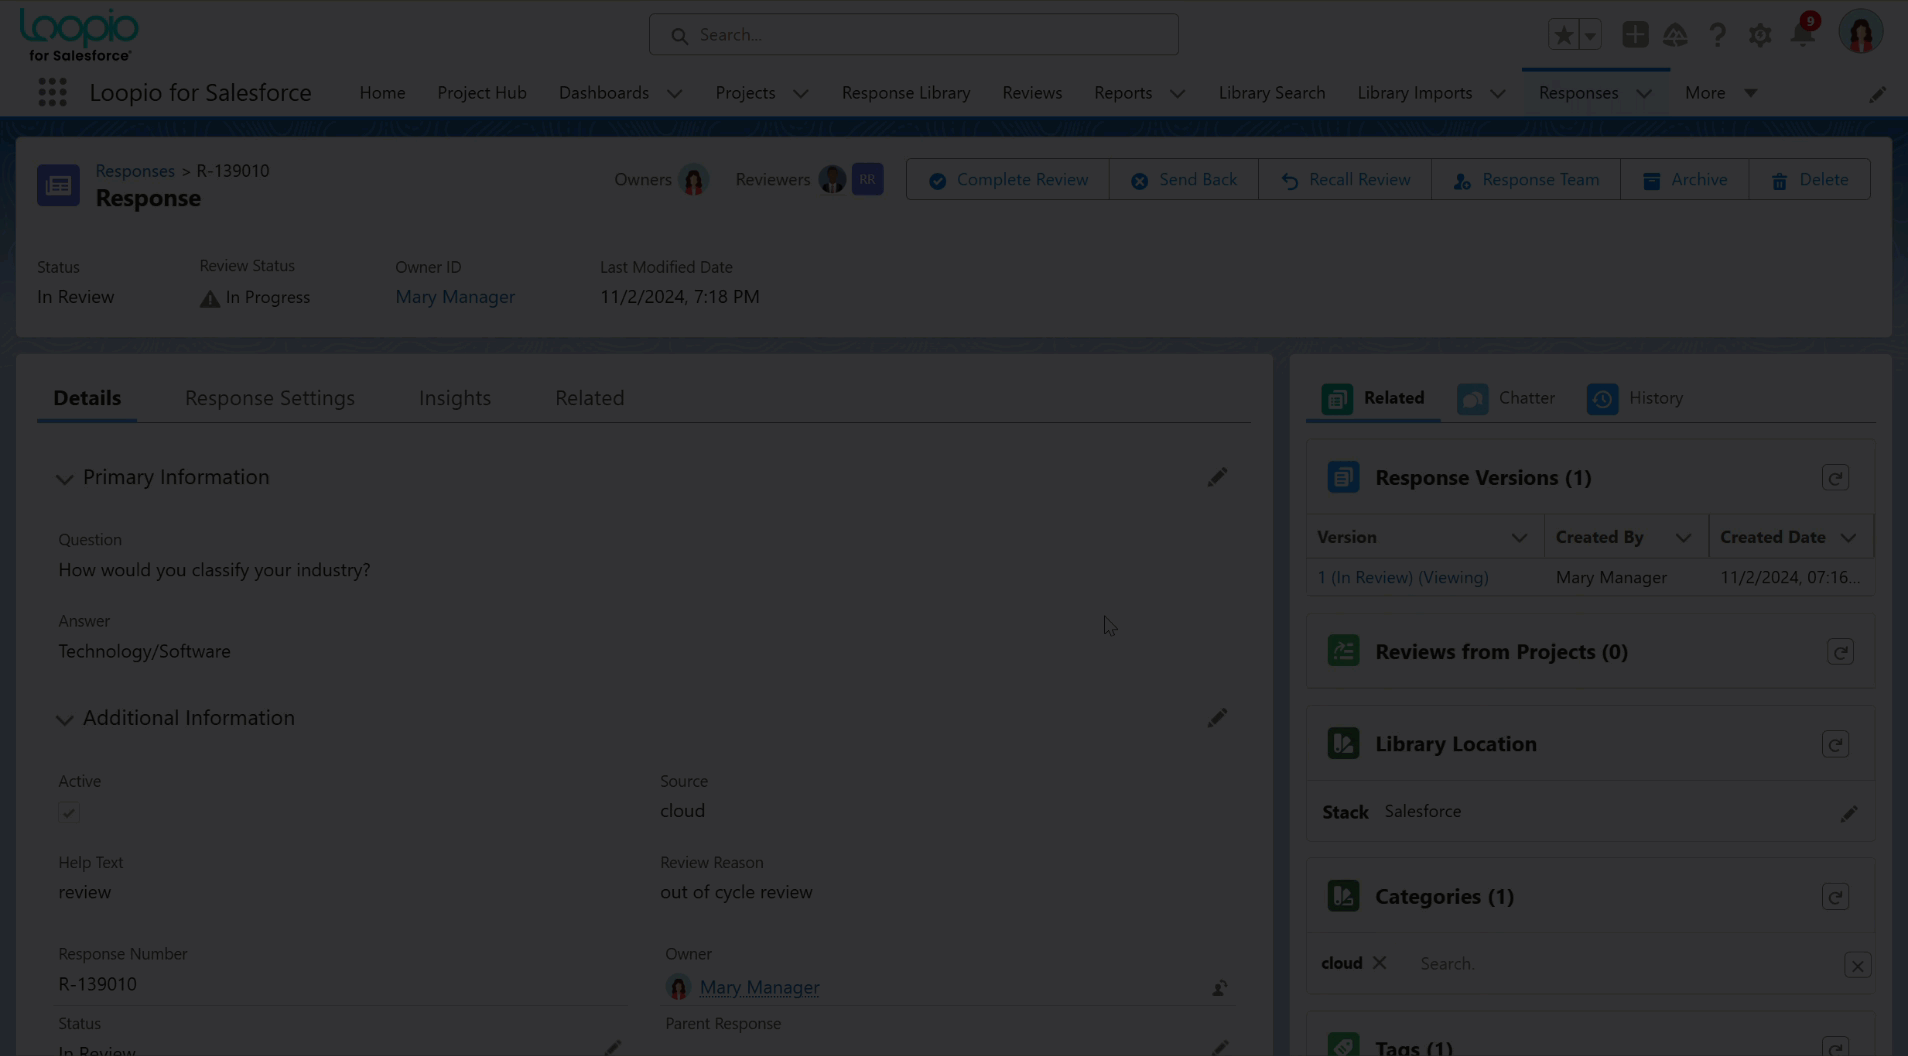Switch to the Response Settings tab

(x=270, y=398)
